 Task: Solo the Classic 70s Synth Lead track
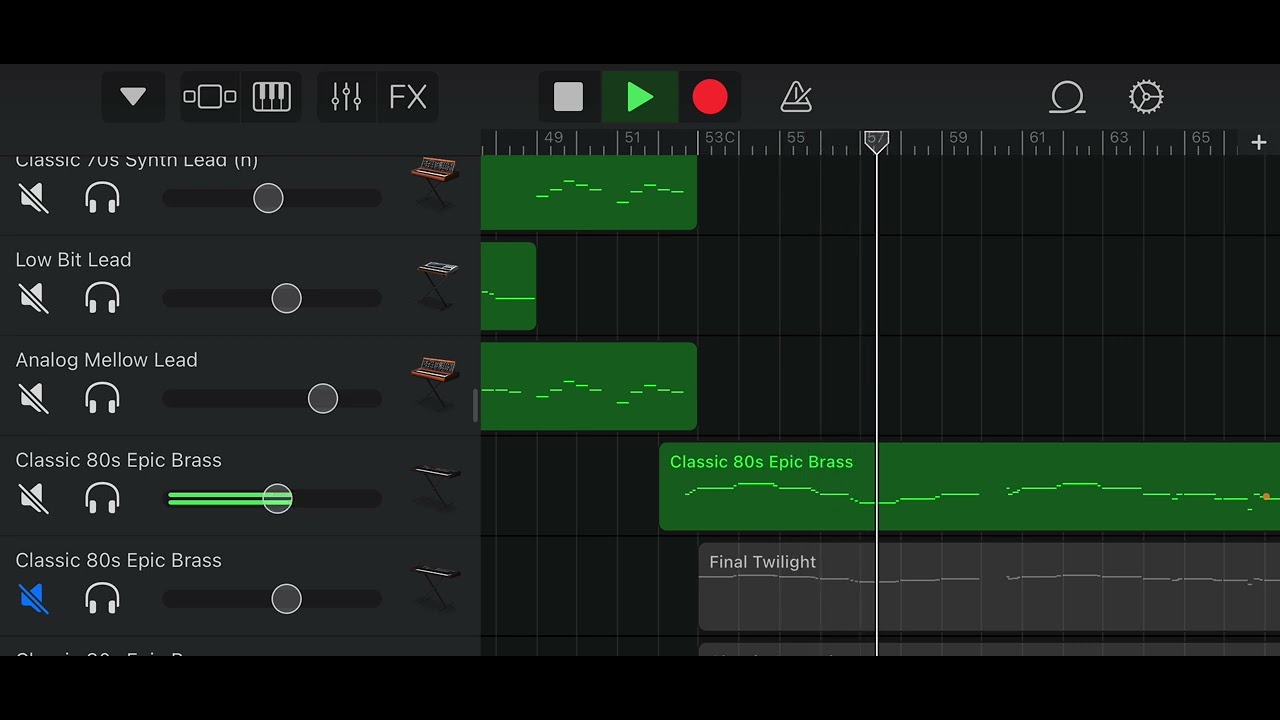click(103, 198)
